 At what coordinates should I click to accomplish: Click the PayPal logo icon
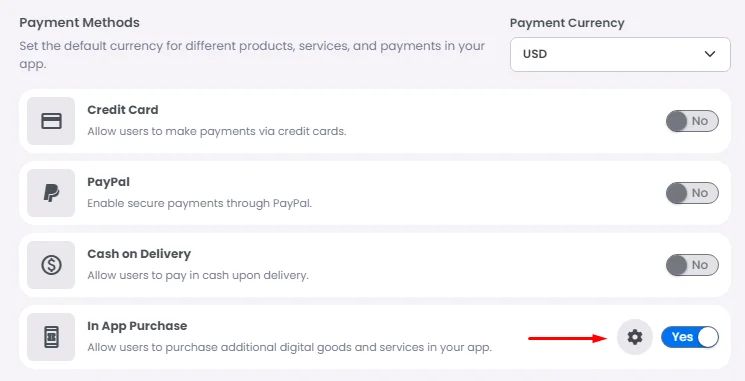pyautogui.click(x=51, y=193)
